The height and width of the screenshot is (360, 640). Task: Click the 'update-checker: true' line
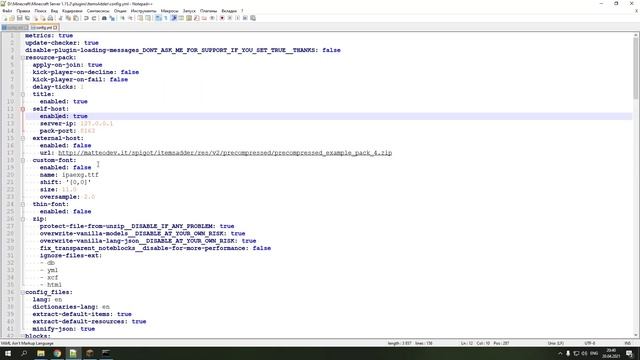click(62, 43)
